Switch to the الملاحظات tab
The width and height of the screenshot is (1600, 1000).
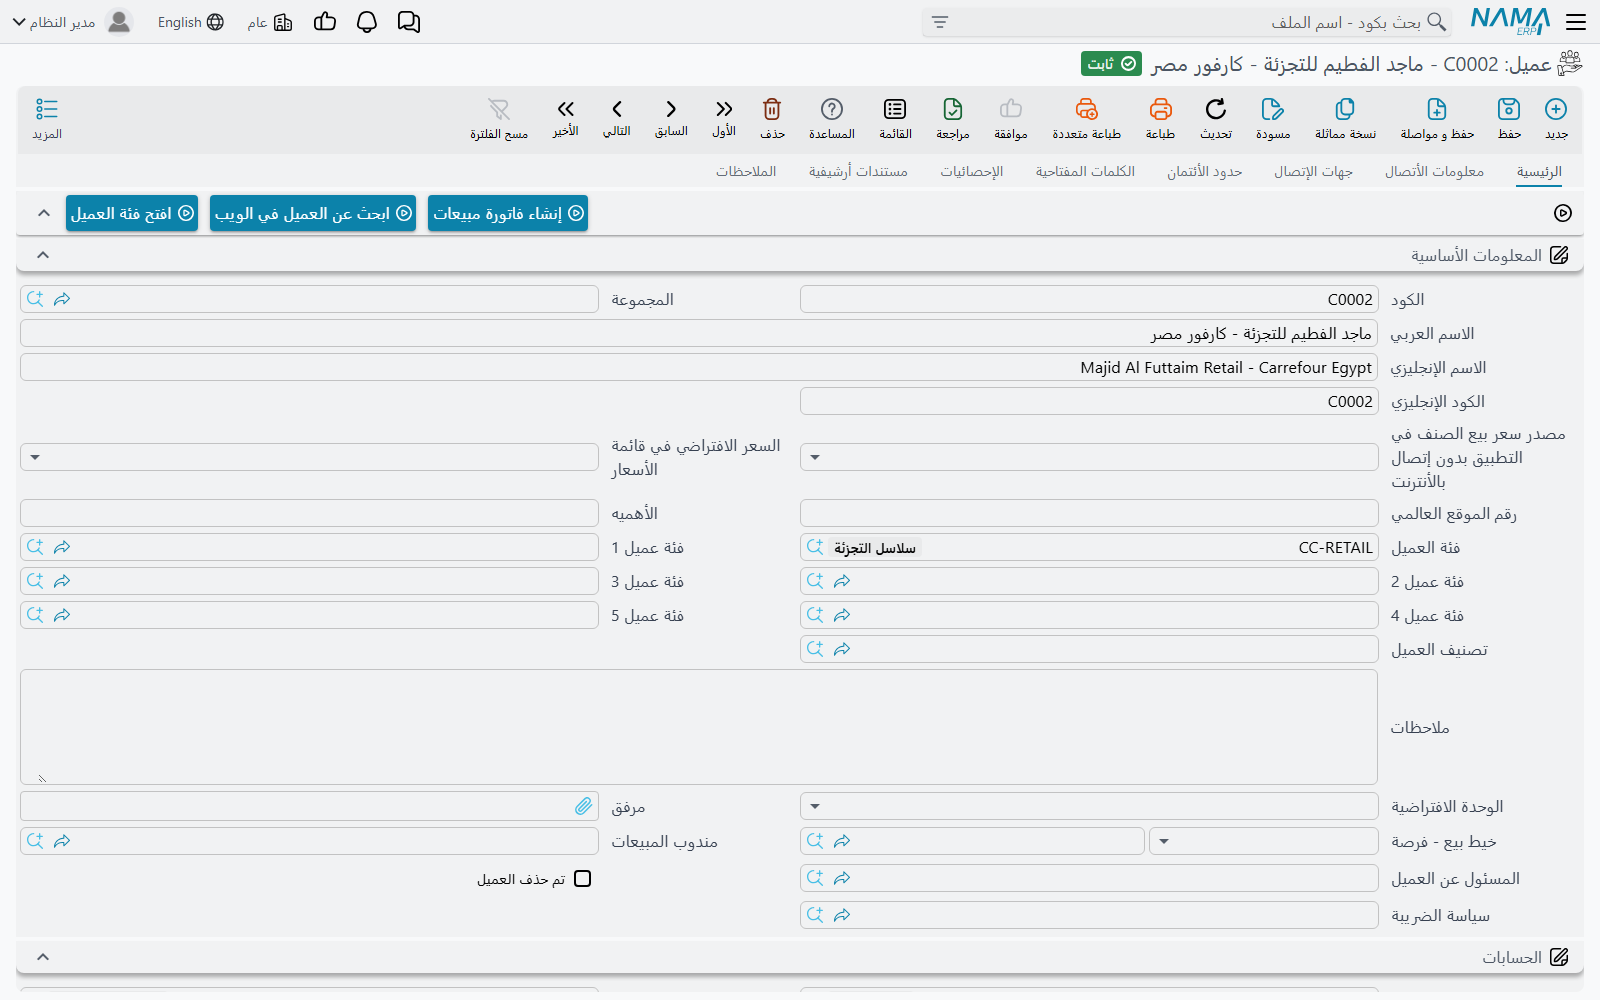[x=746, y=171]
